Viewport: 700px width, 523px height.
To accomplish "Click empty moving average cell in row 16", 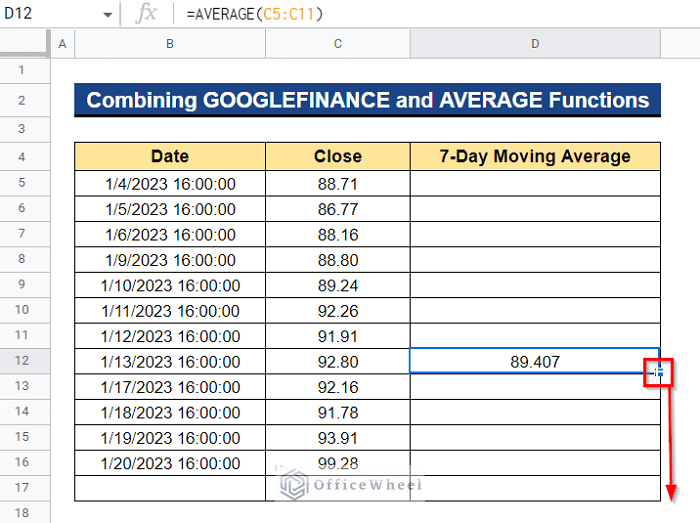I will click(x=535, y=463).
